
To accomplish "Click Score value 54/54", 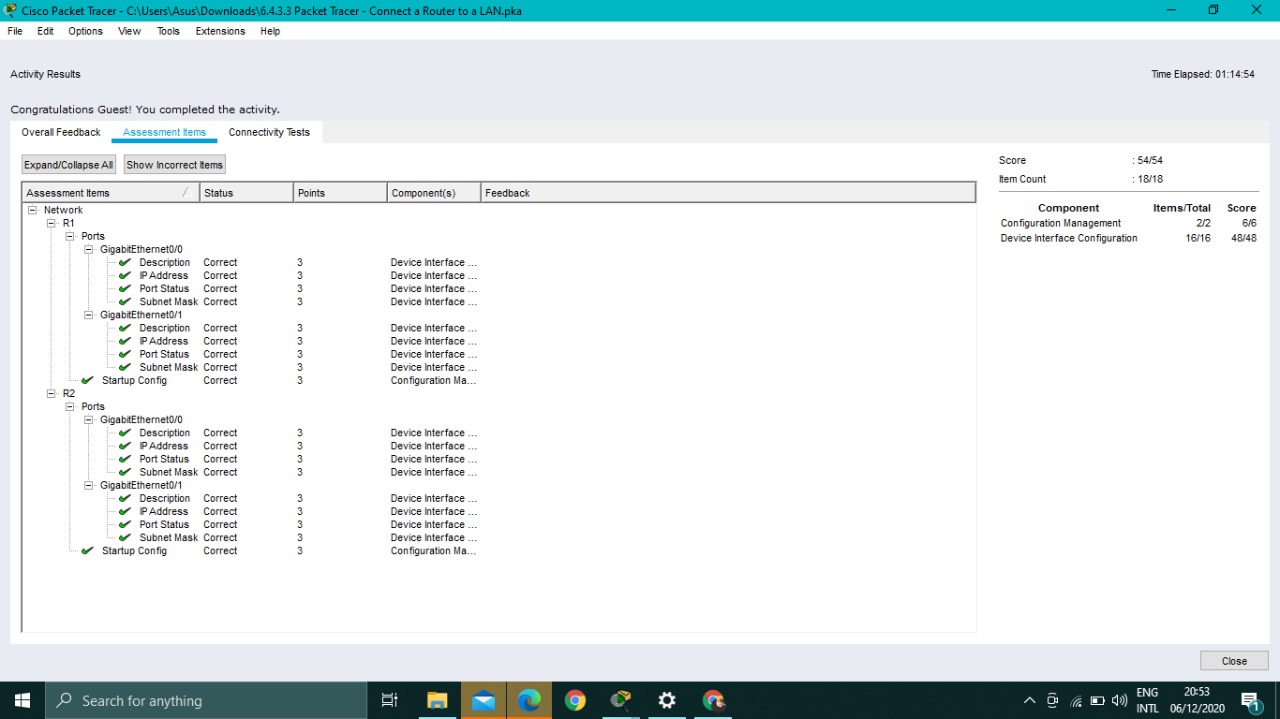I will pos(1148,160).
